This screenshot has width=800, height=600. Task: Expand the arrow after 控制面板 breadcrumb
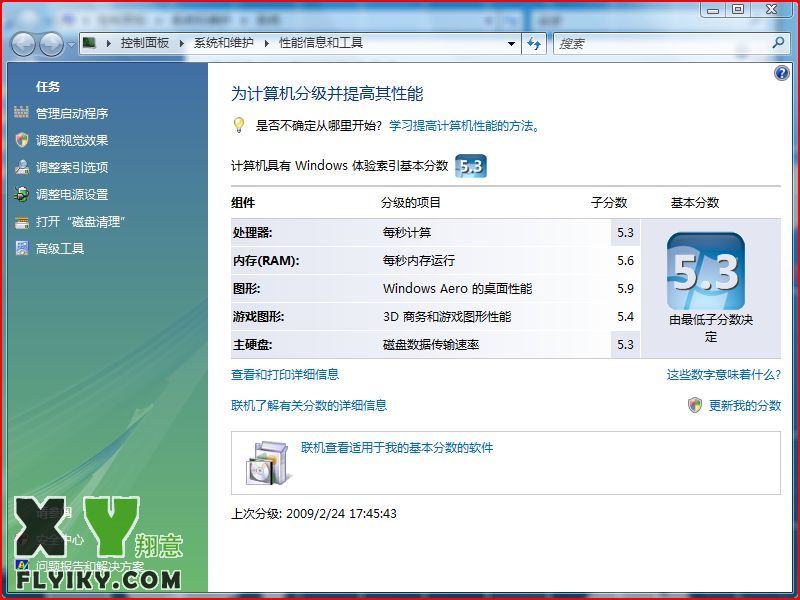181,43
